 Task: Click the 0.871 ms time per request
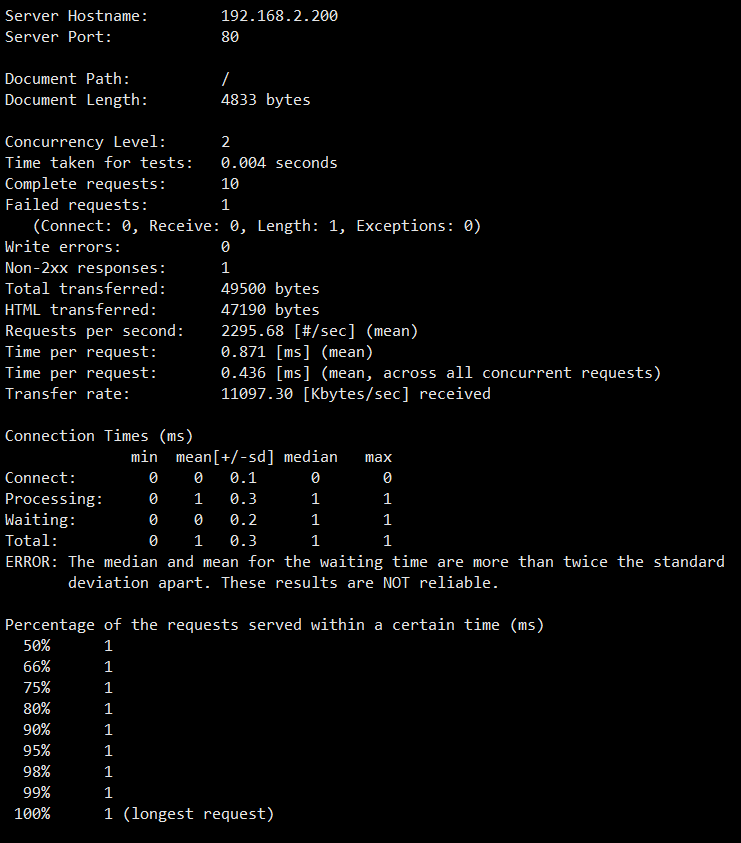pyautogui.click(x=243, y=352)
